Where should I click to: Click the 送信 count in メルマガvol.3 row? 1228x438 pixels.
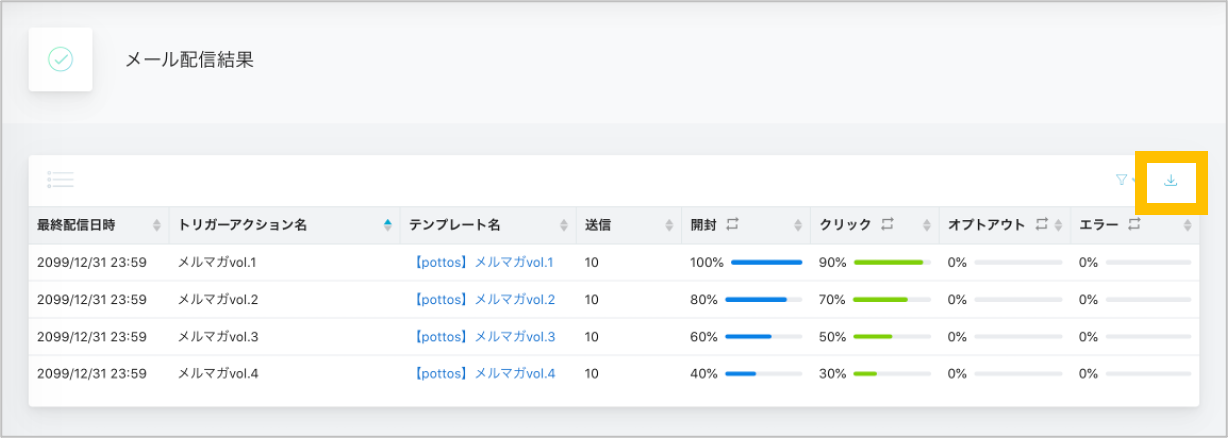592,336
